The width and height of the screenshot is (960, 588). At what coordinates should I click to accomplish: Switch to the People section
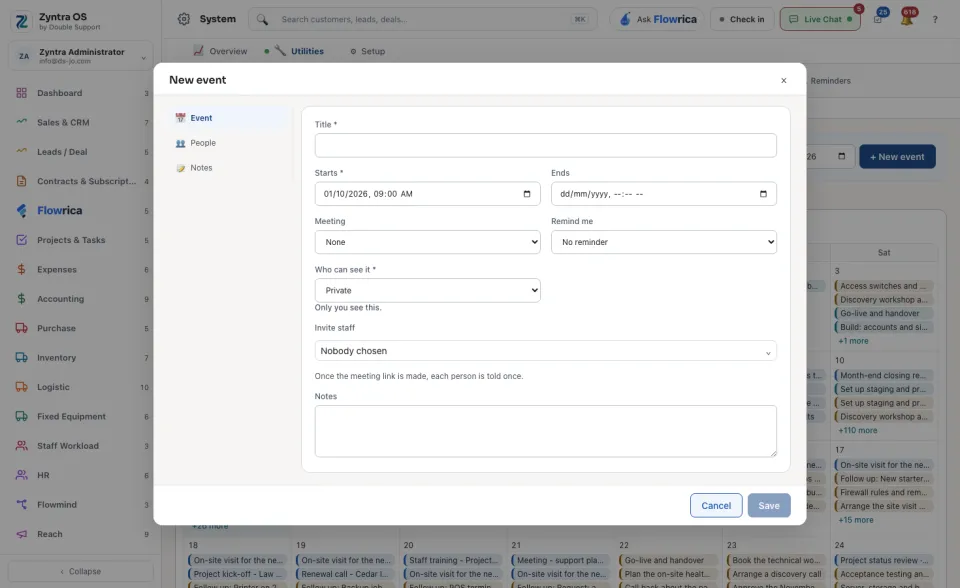pos(230,143)
